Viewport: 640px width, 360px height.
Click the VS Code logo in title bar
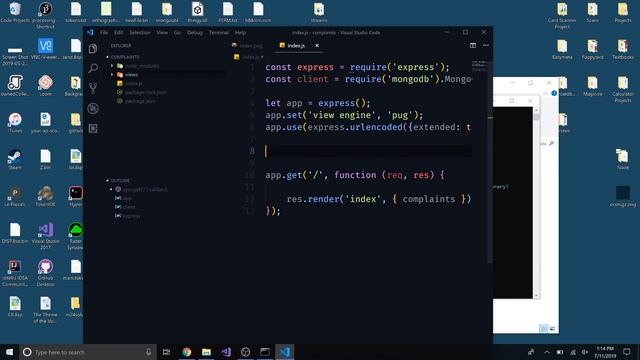[90, 32]
